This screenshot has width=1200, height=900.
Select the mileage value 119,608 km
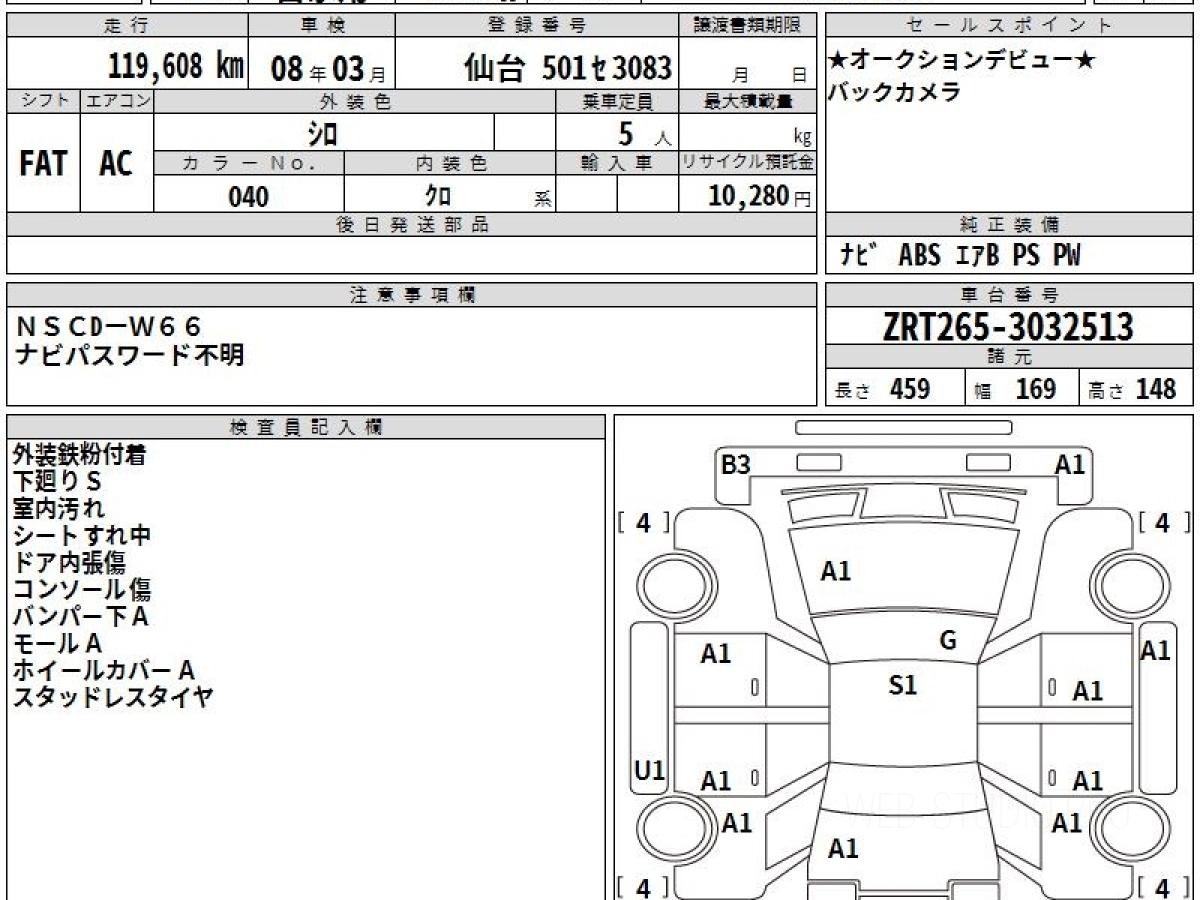click(x=176, y=67)
